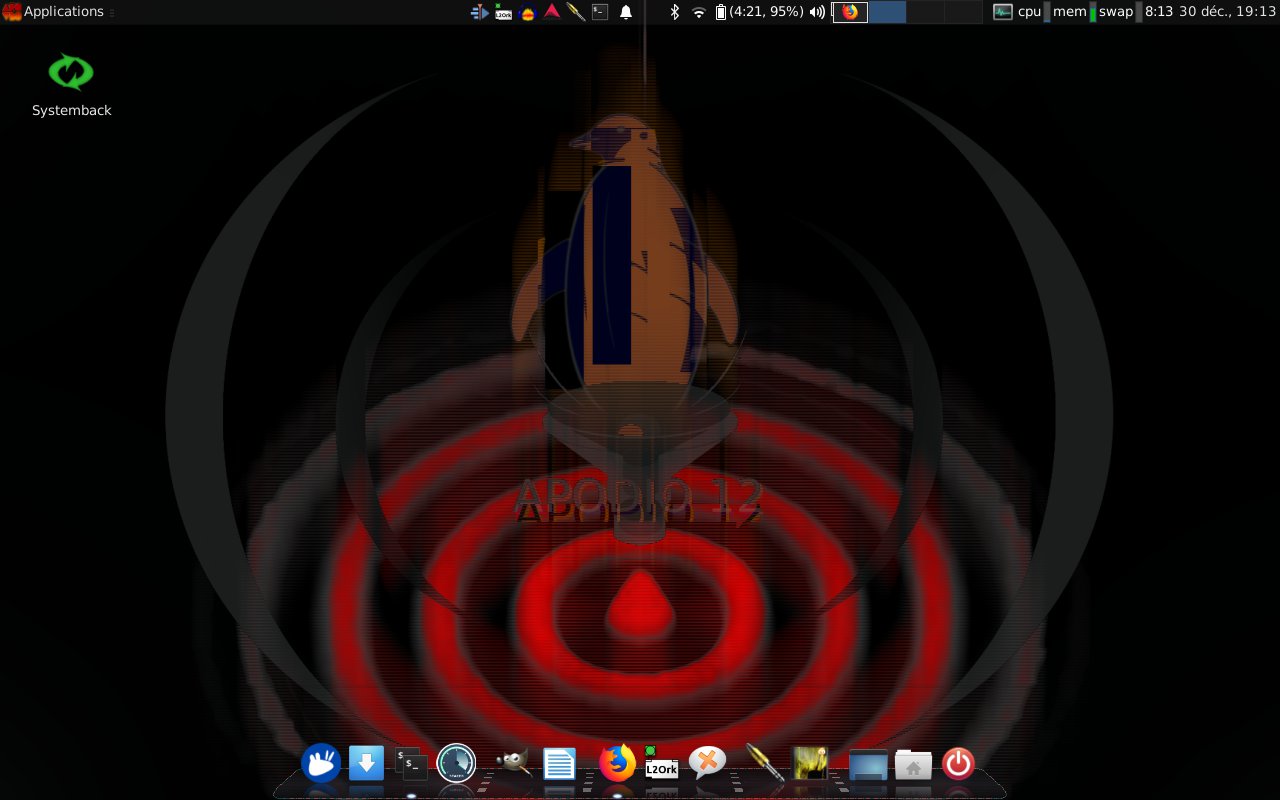Open the cpu system monitor in panel
The width and height of the screenshot is (1280, 800).
[x=1028, y=12]
